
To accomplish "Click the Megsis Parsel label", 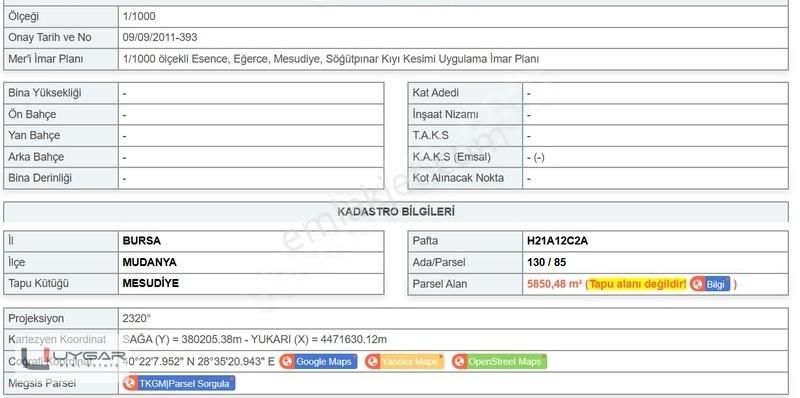I will click(42, 383).
